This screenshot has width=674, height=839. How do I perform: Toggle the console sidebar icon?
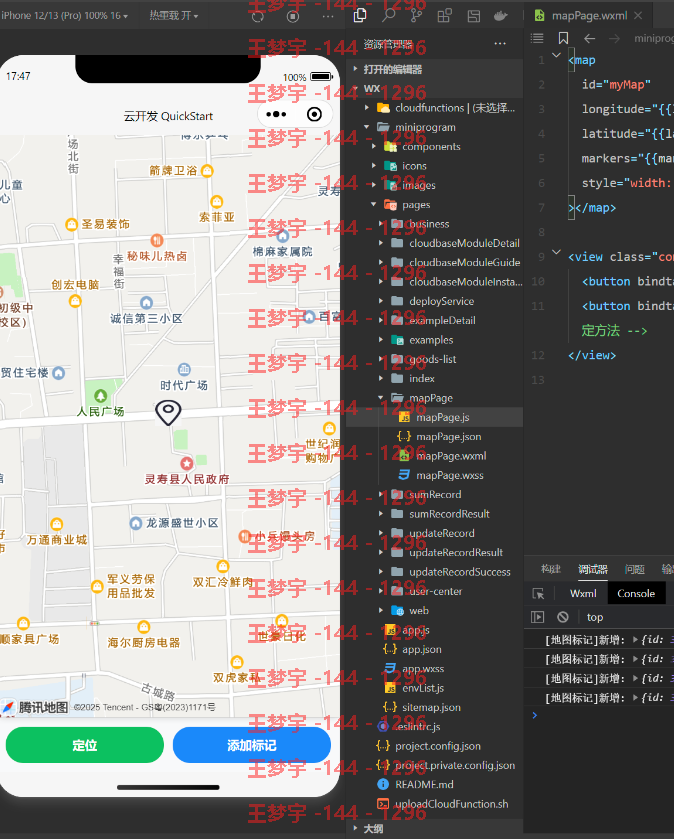pyautogui.click(x=537, y=617)
